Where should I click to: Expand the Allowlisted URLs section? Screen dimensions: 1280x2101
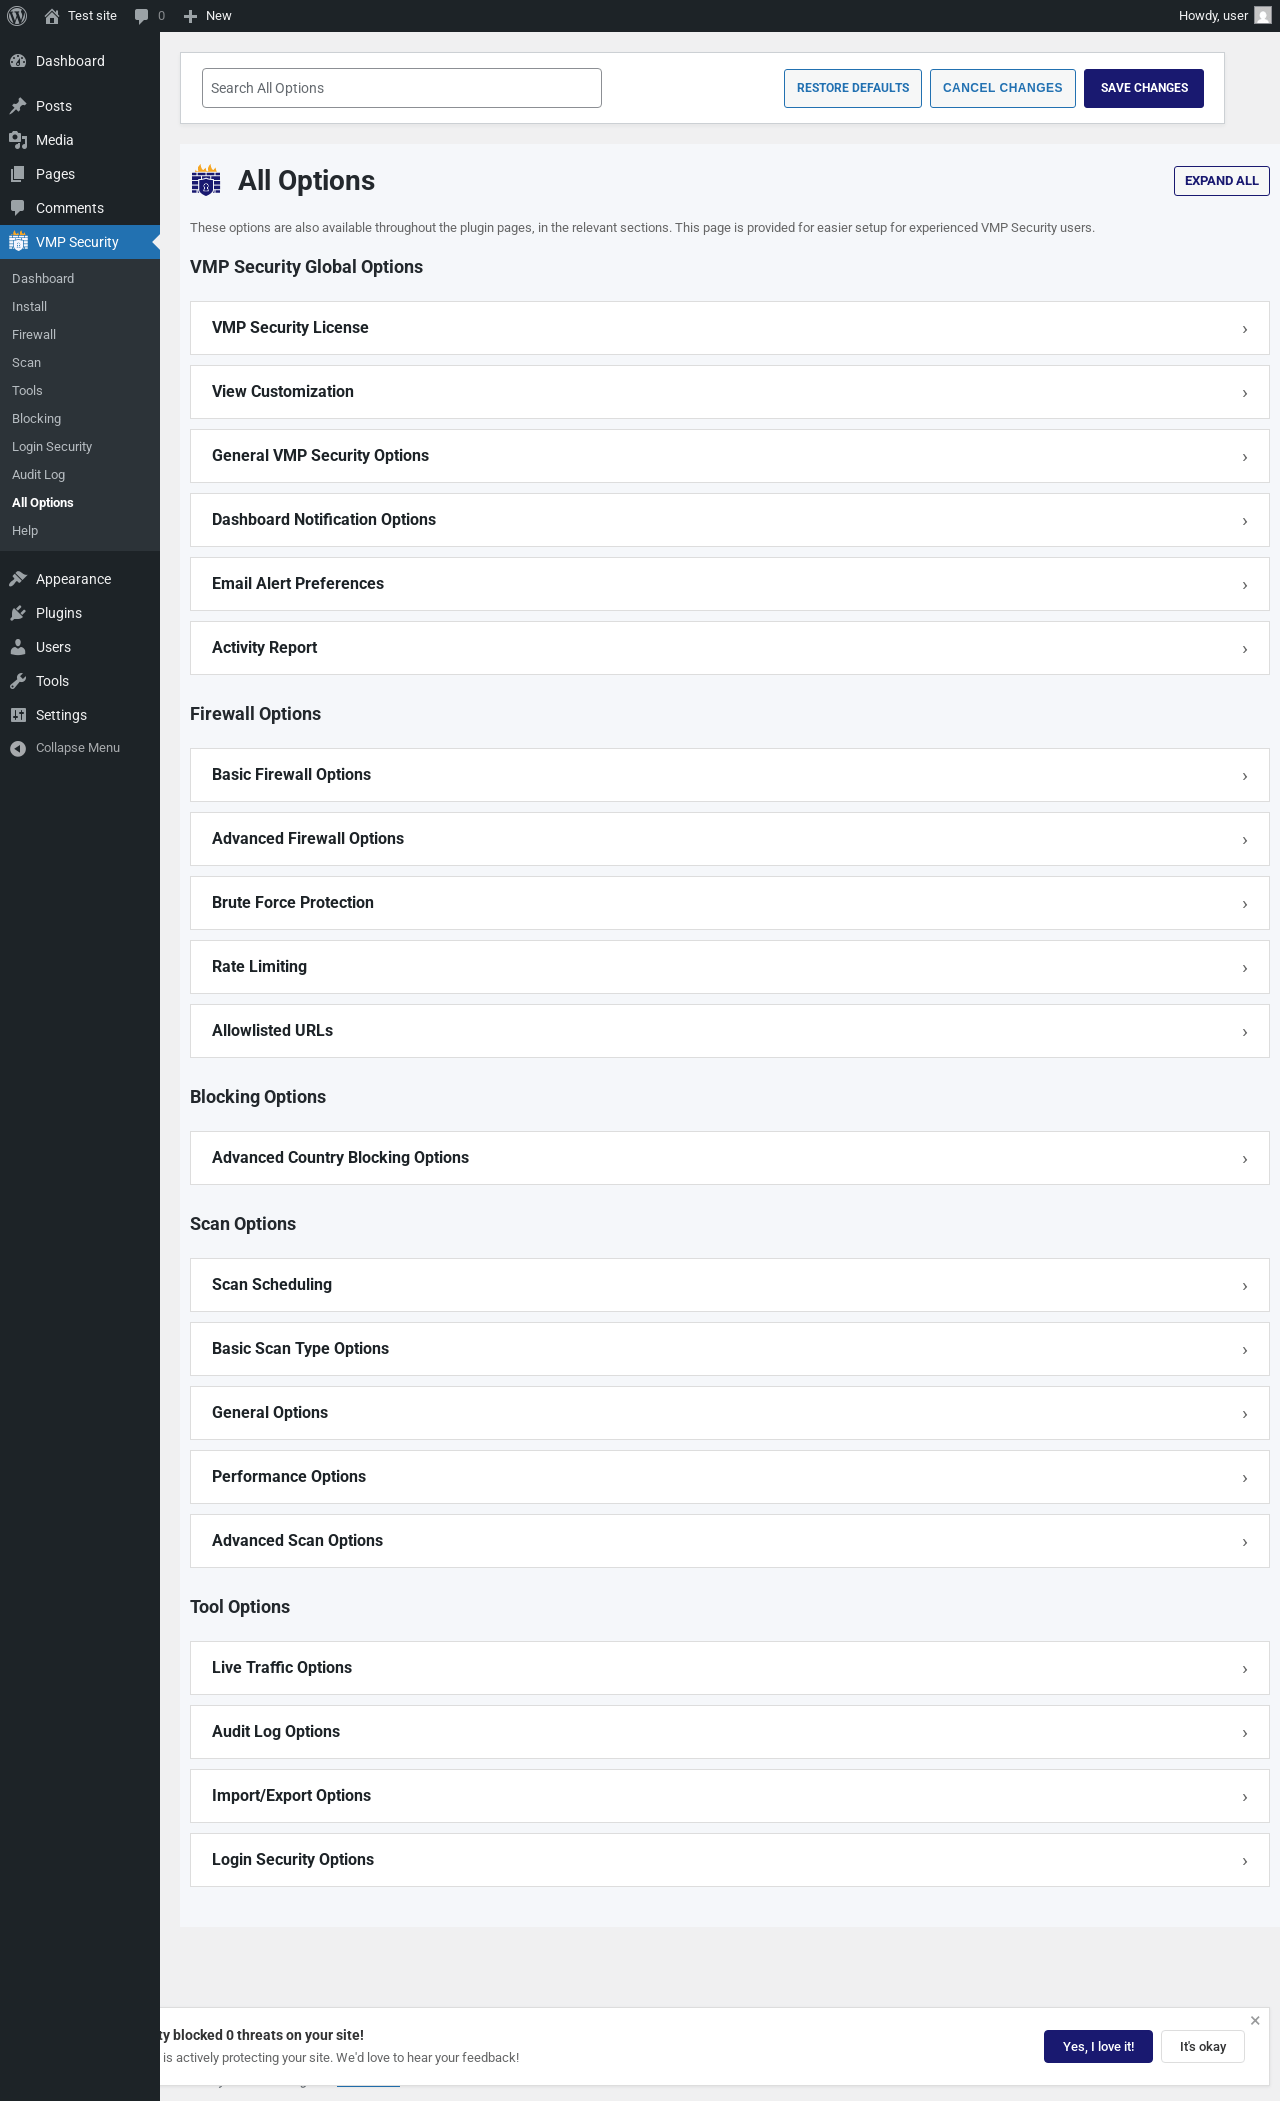click(x=730, y=1031)
